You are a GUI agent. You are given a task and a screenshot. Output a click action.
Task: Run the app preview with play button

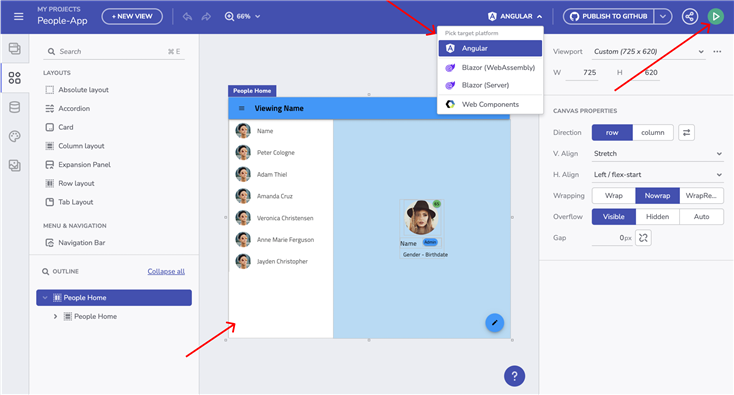click(715, 16)
